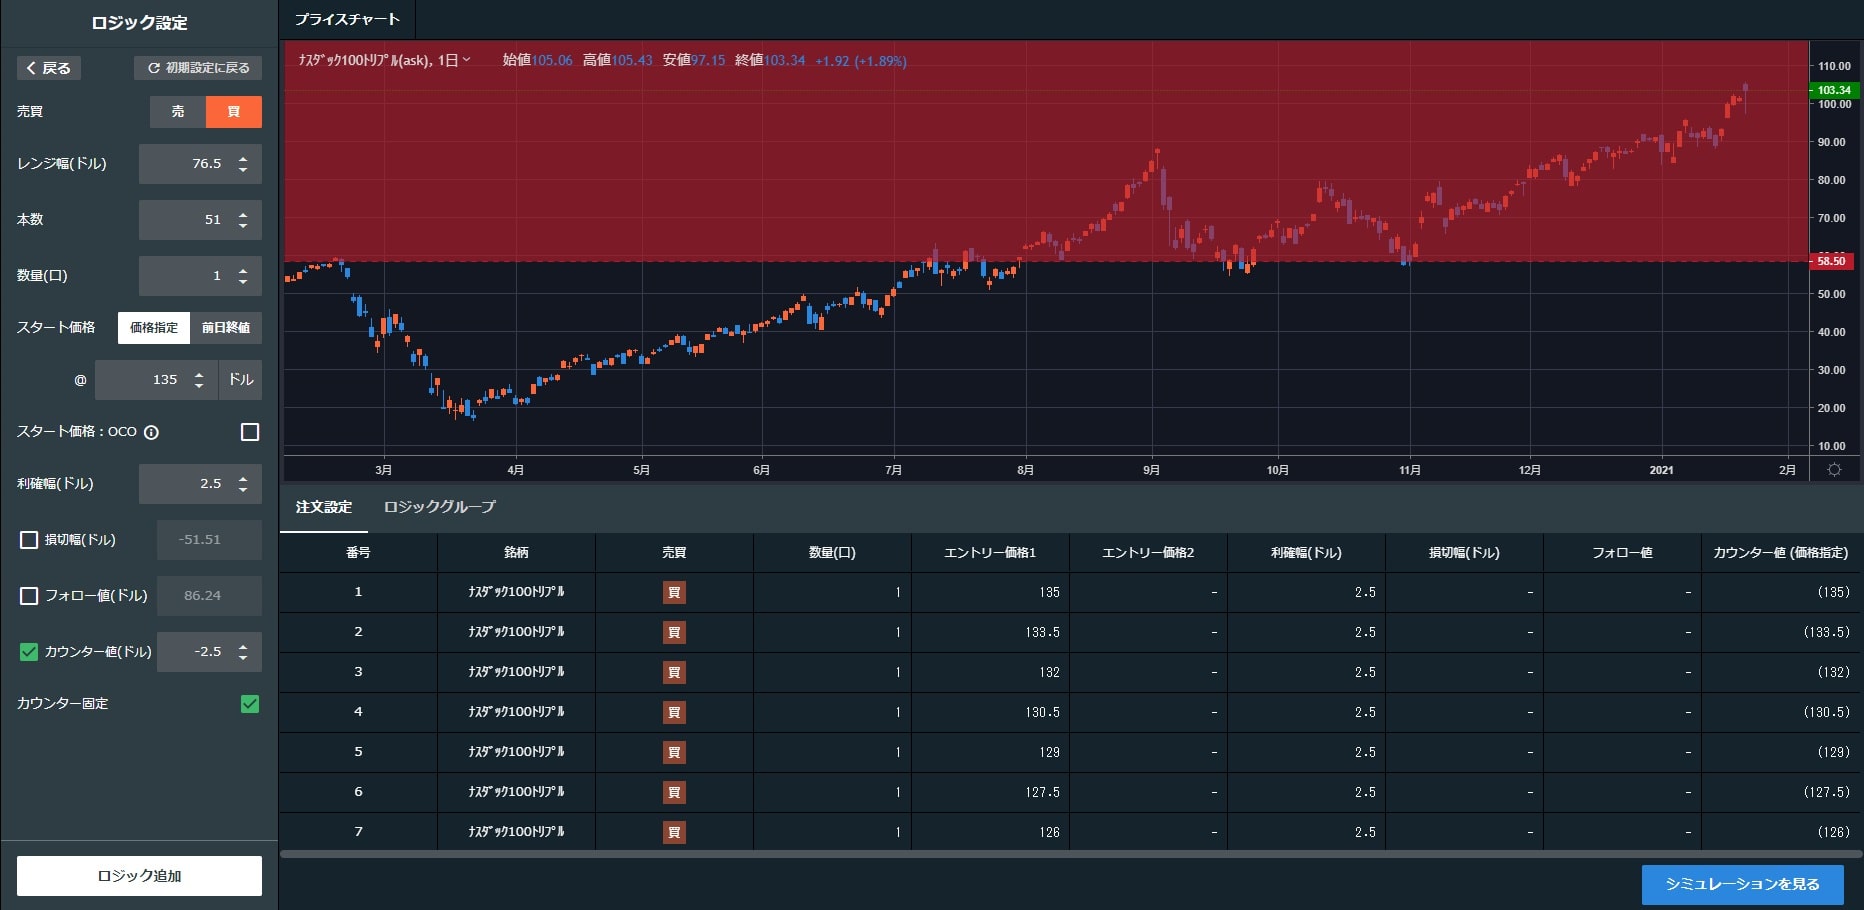Click the horizontal scrollbar under the order table
Screen dimensions: 1864x910
coord(1070,855)
